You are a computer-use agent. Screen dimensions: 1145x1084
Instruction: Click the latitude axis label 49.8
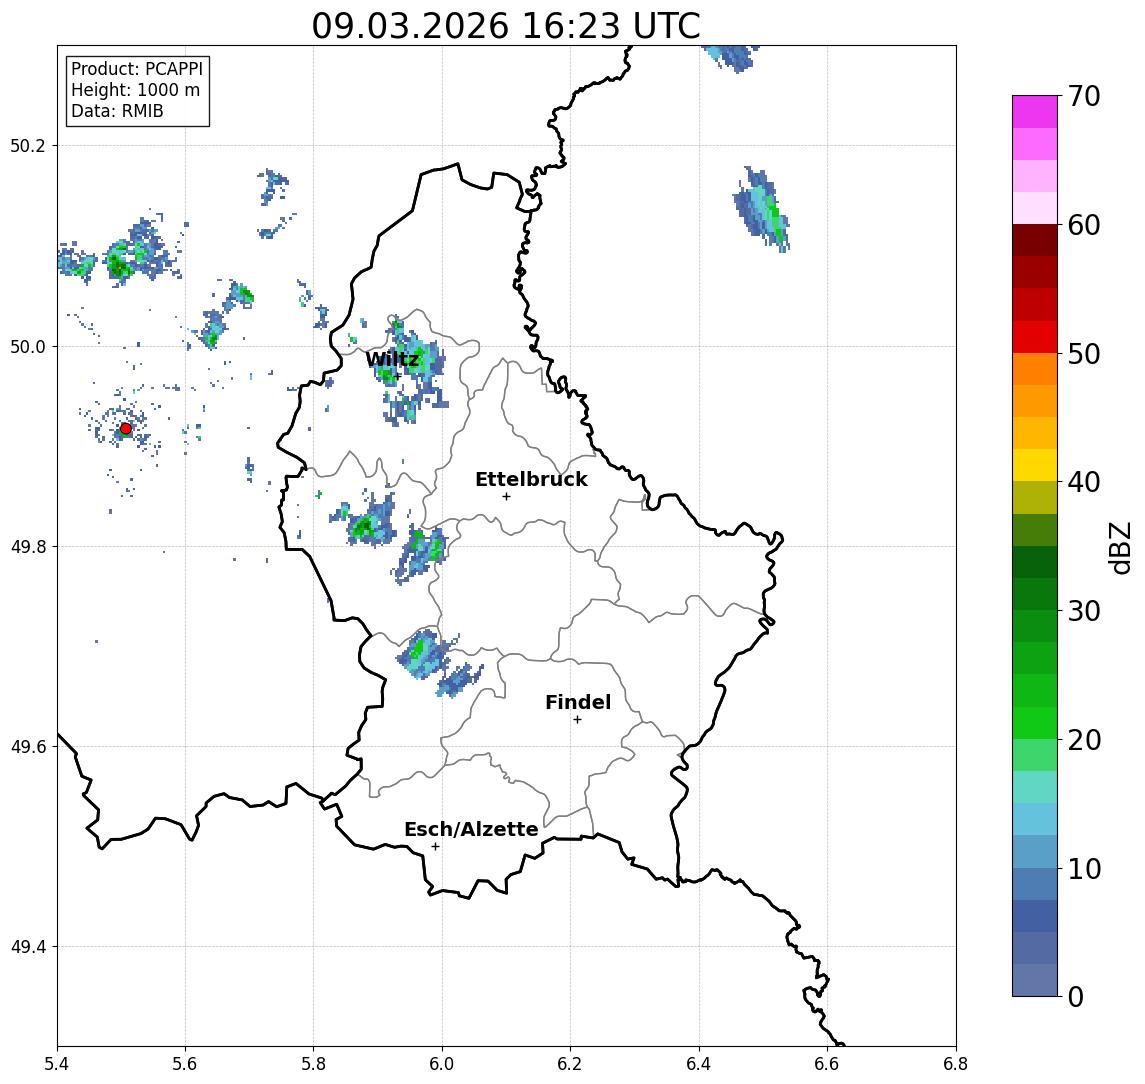(x=28, y=546)
